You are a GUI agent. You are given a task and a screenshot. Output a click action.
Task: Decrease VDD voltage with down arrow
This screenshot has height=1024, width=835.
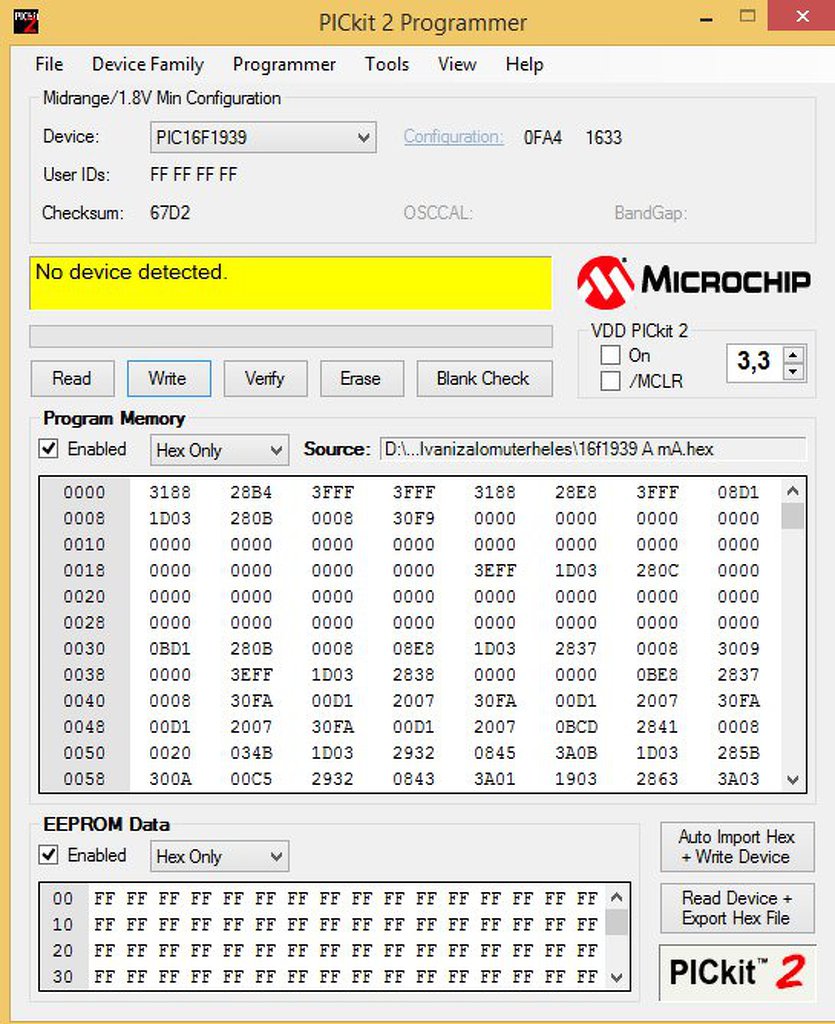793,372
